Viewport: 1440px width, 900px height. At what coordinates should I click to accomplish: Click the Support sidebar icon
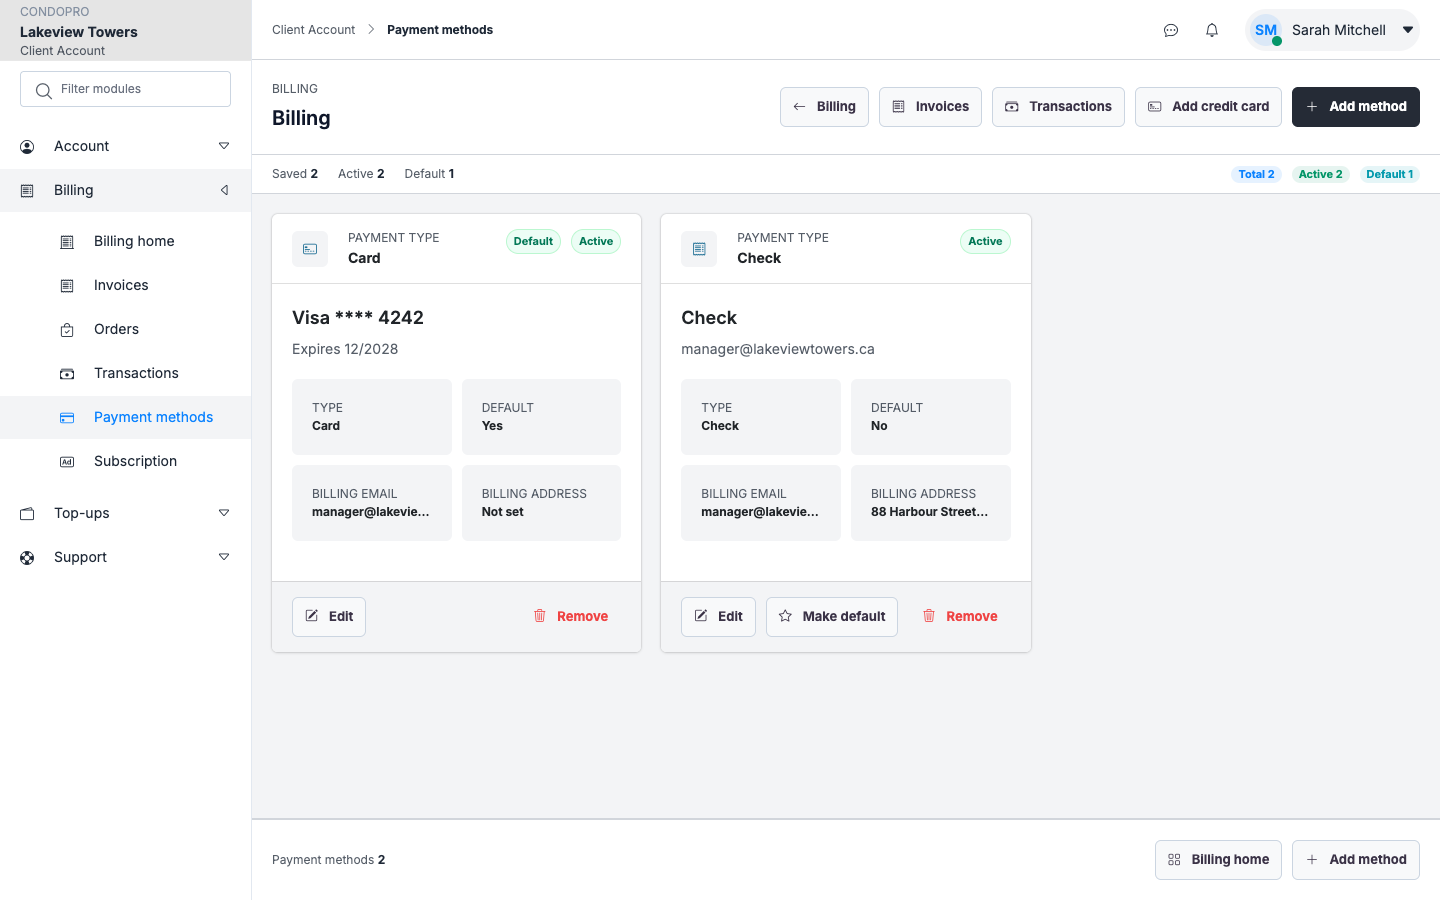27,558
